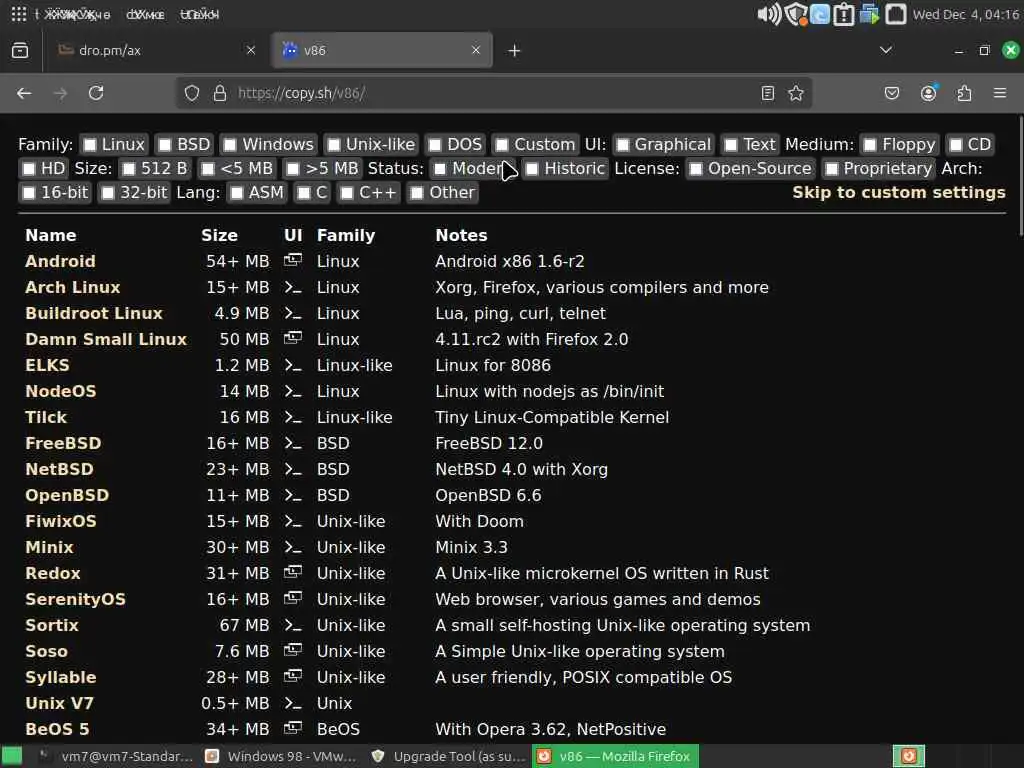Close the v86 tab
Image resolution: width=1024 pixels, height=768 pixels.
(x=475, y=50)
